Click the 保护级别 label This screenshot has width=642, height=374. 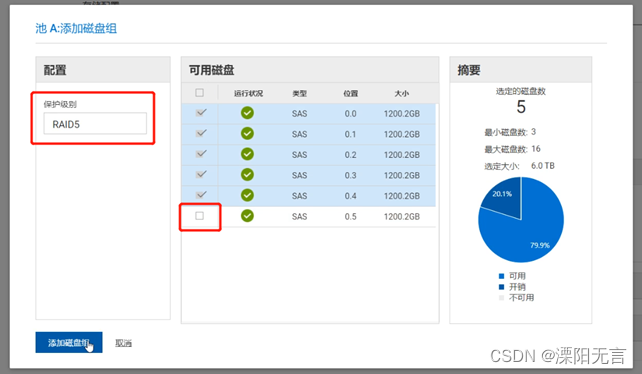(60, 104)
